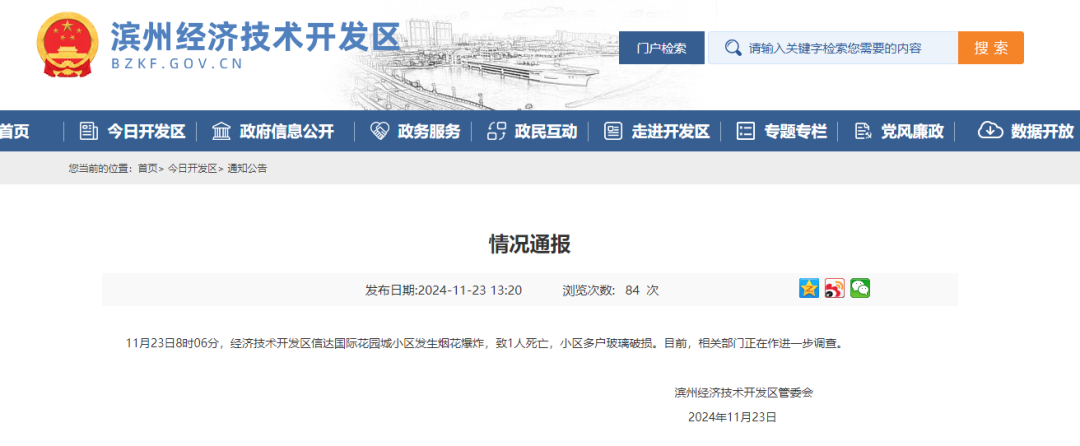
Task: Click the BZKF.GOV.CN domain text
Action: (176, 64)
